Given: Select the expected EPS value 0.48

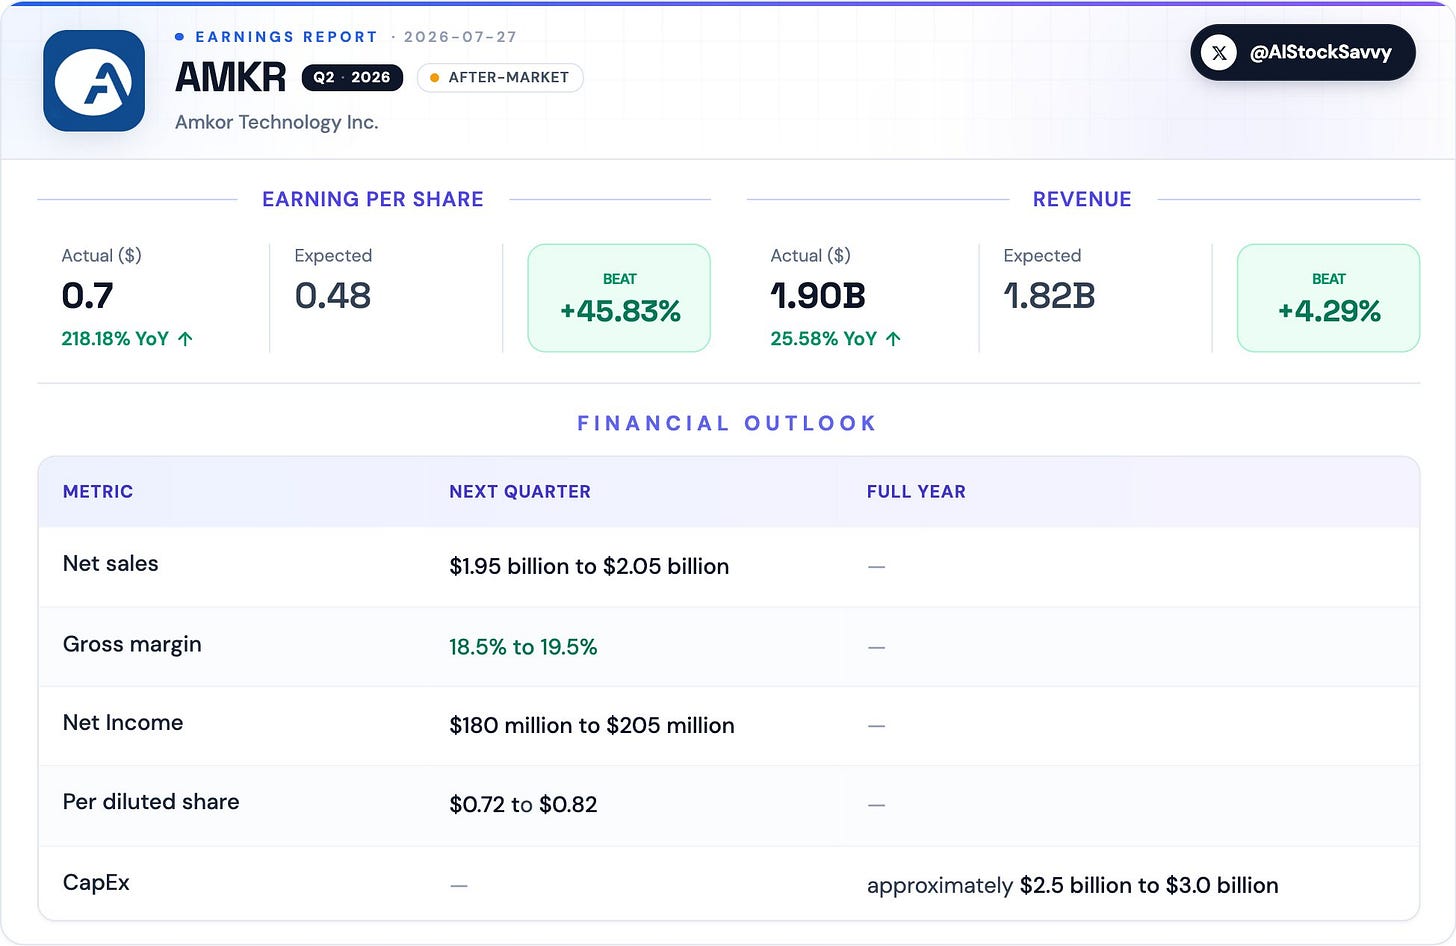Looking at the screenshot, I should click(x=333, y=296).
